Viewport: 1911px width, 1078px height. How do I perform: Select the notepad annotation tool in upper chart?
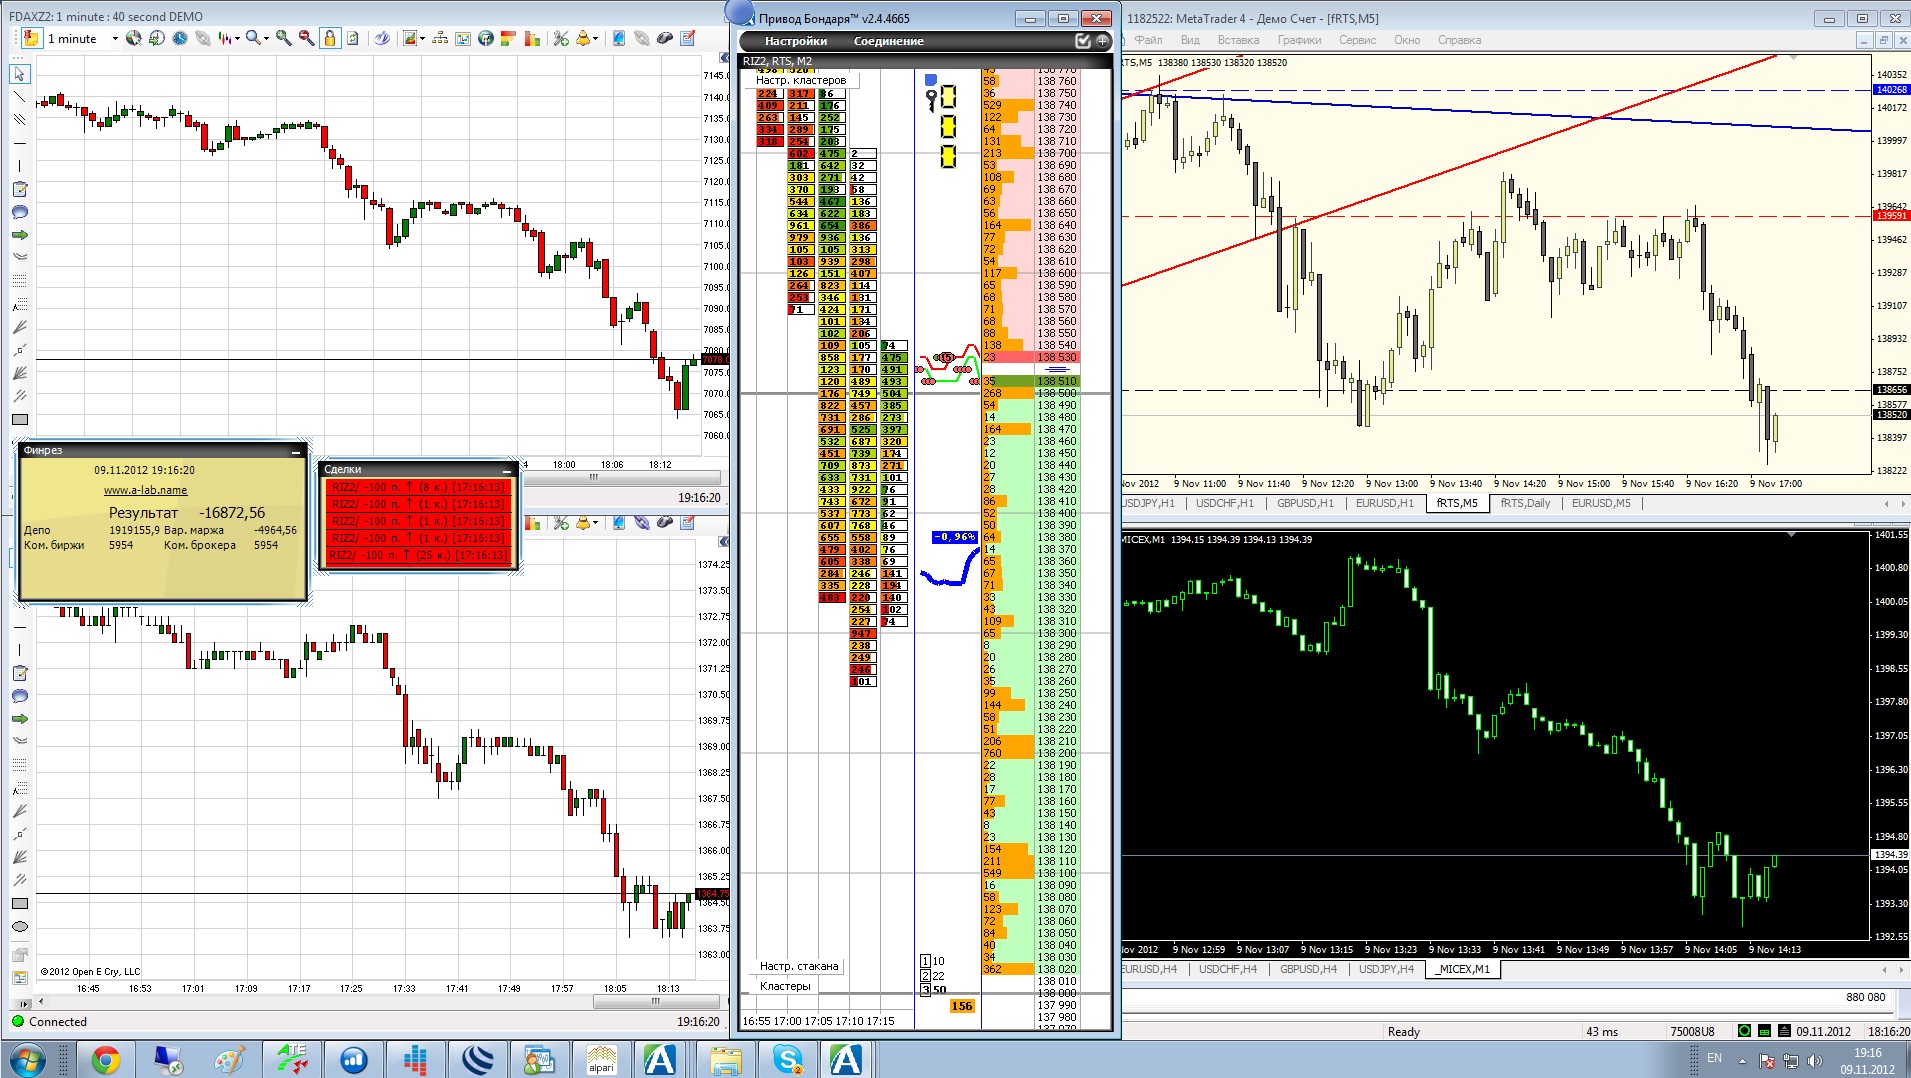pyautogui.click(x=20, y=189)
